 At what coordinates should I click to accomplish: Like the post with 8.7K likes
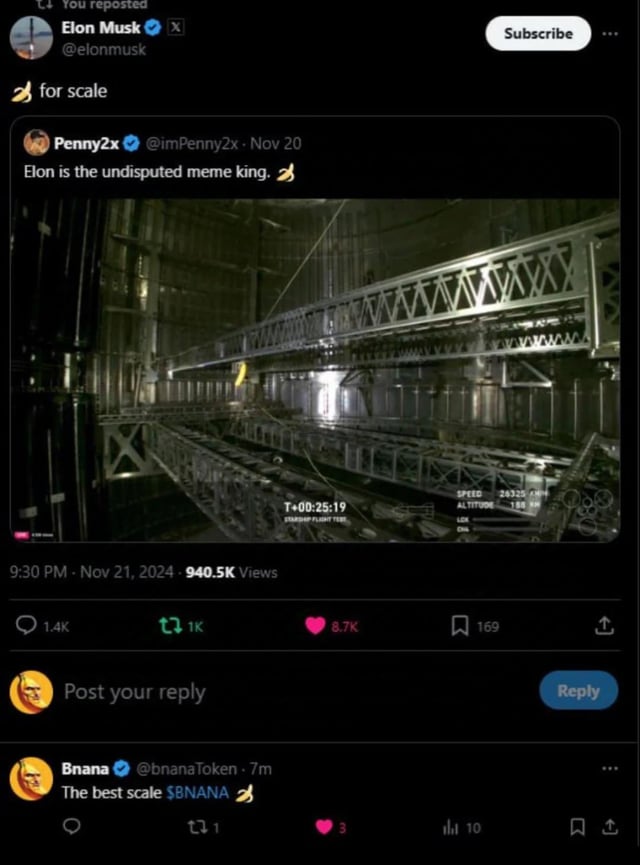[x=315, y=626]
